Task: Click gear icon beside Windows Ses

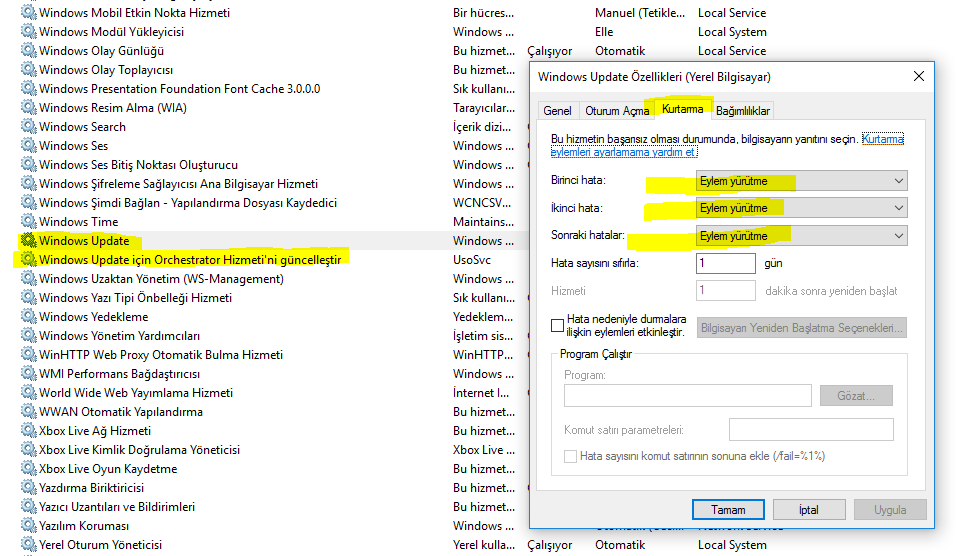Action: (x=29, y=145)
